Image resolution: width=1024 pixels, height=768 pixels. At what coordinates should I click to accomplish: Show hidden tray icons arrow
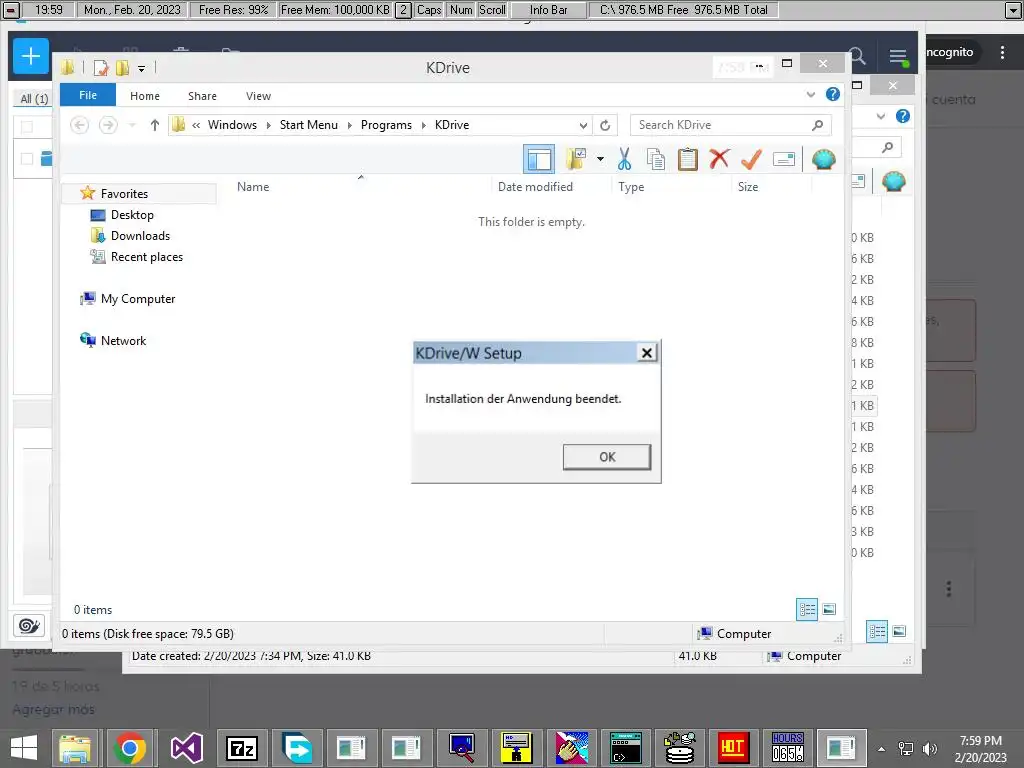882,748
